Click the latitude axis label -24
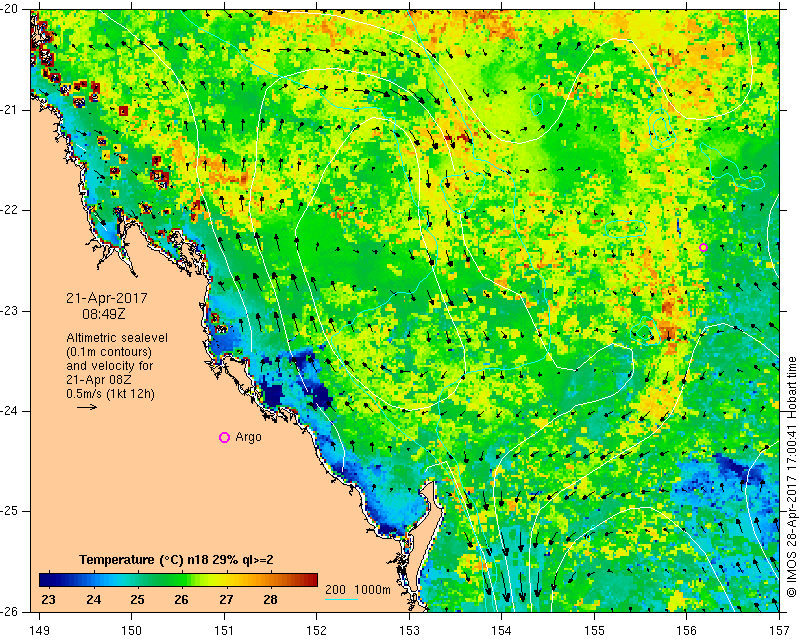This screenshot has height=640, width=800. tap(10, 411)
